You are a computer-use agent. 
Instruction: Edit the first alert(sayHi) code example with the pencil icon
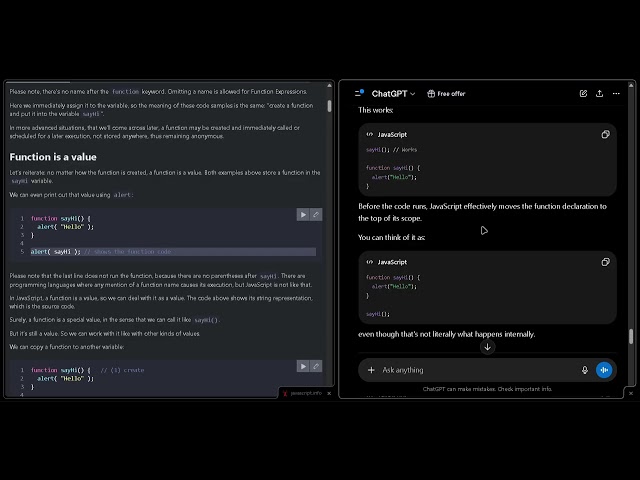[316, 215]
